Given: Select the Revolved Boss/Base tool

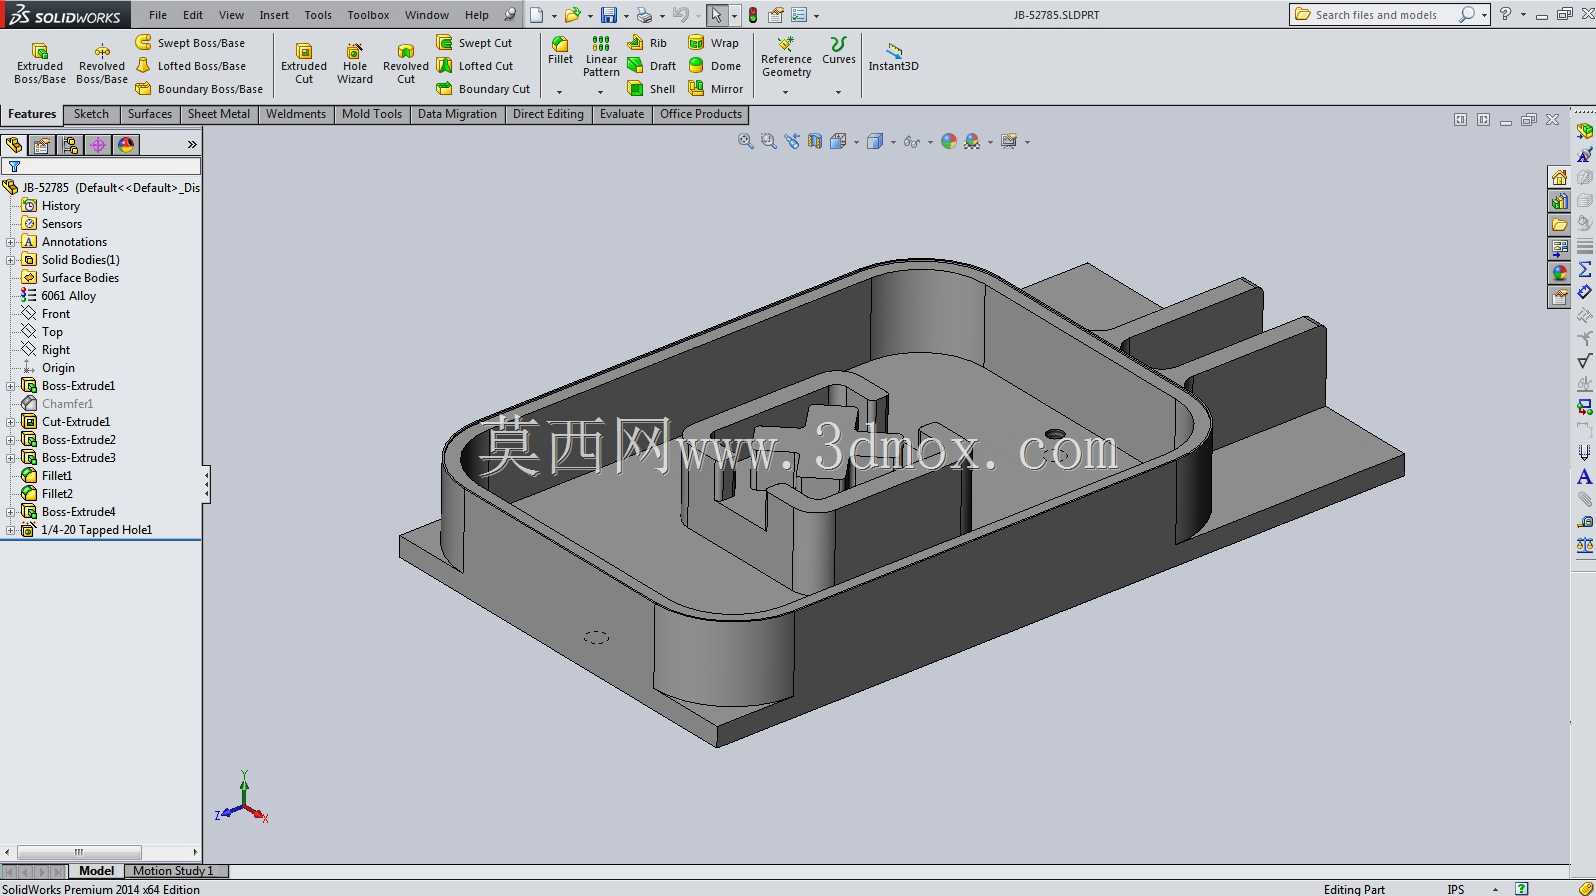Looking at the screenshot, I should (102, 63).
